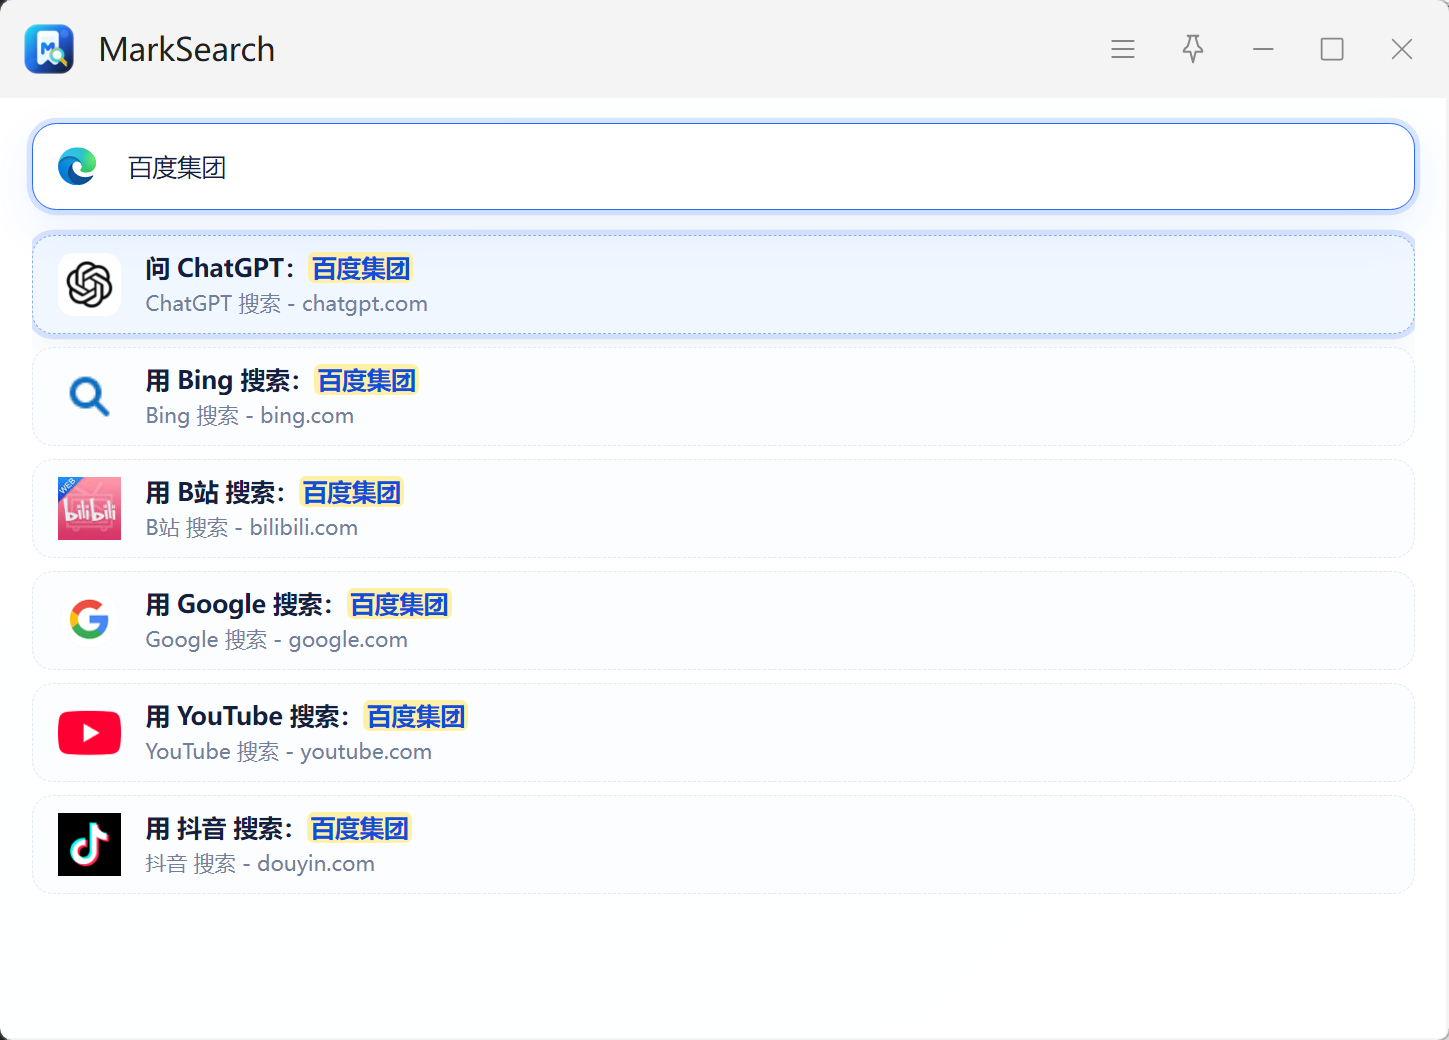
Task: Minimize the MarkSearch window
Action: click(x=1263, y=49)
